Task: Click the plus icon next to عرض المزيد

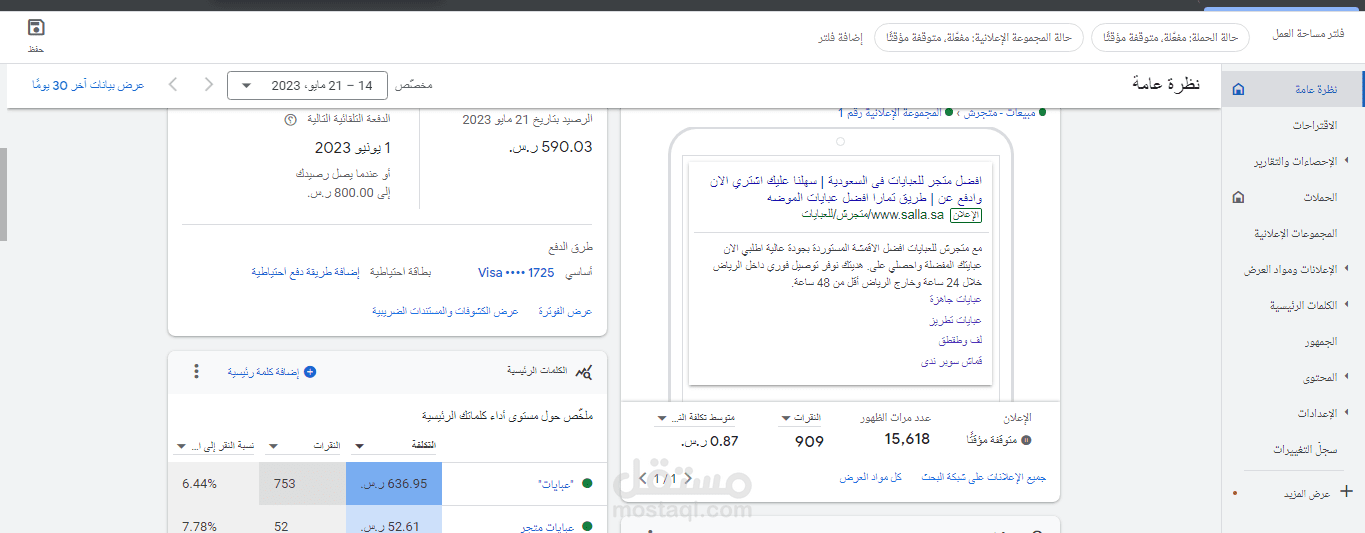Action: pos(1346,491)
